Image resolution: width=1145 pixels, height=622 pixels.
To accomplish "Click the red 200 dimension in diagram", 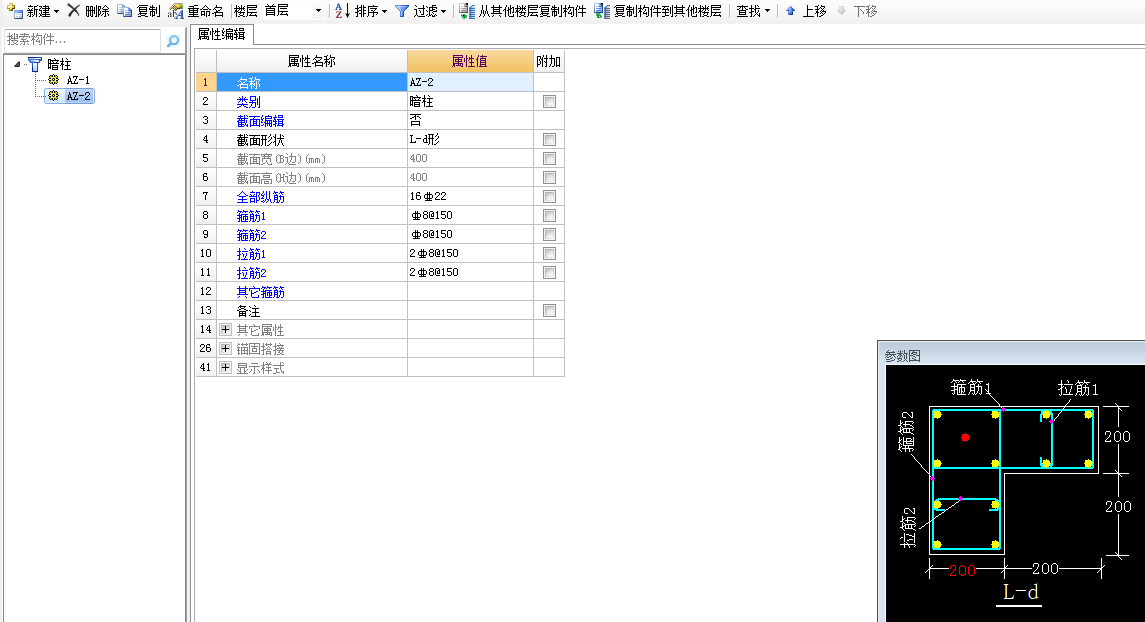I will coord(962,571).
